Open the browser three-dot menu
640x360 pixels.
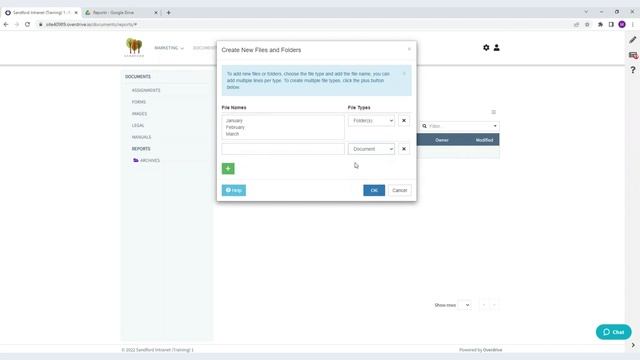[x=633, y=24]
